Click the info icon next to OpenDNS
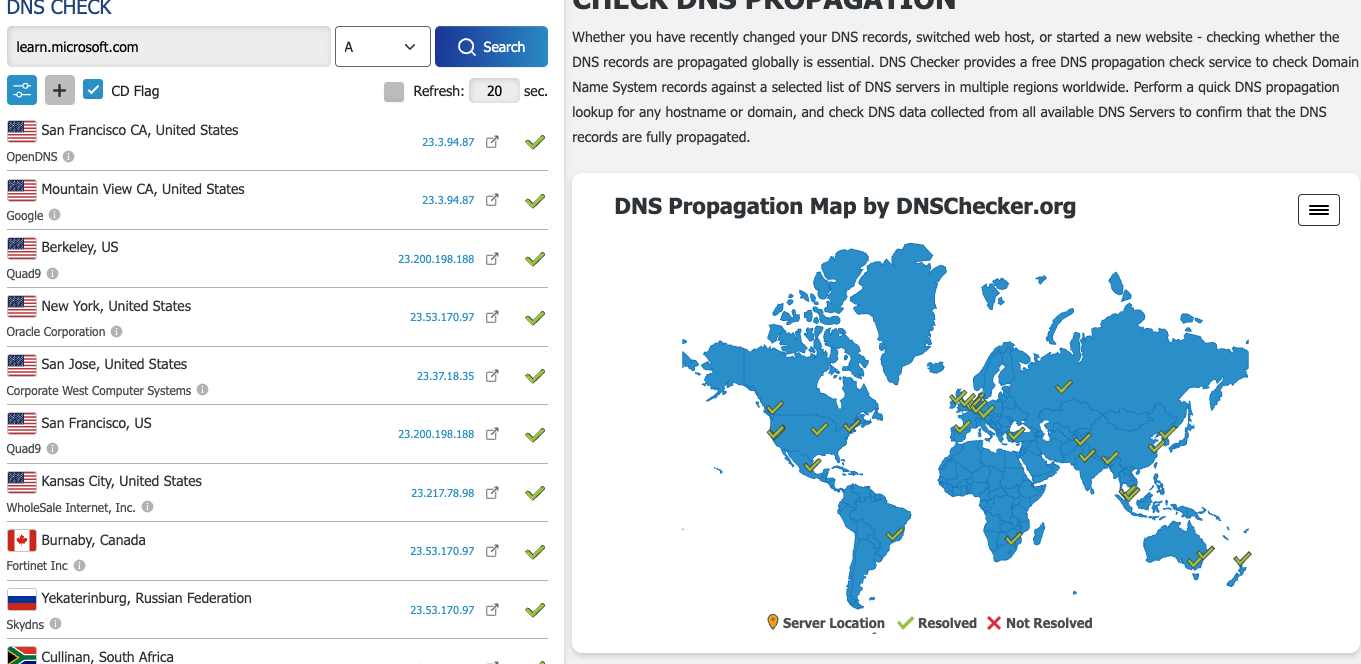Screen dimensions: 1361x664 tap(66, 156)
